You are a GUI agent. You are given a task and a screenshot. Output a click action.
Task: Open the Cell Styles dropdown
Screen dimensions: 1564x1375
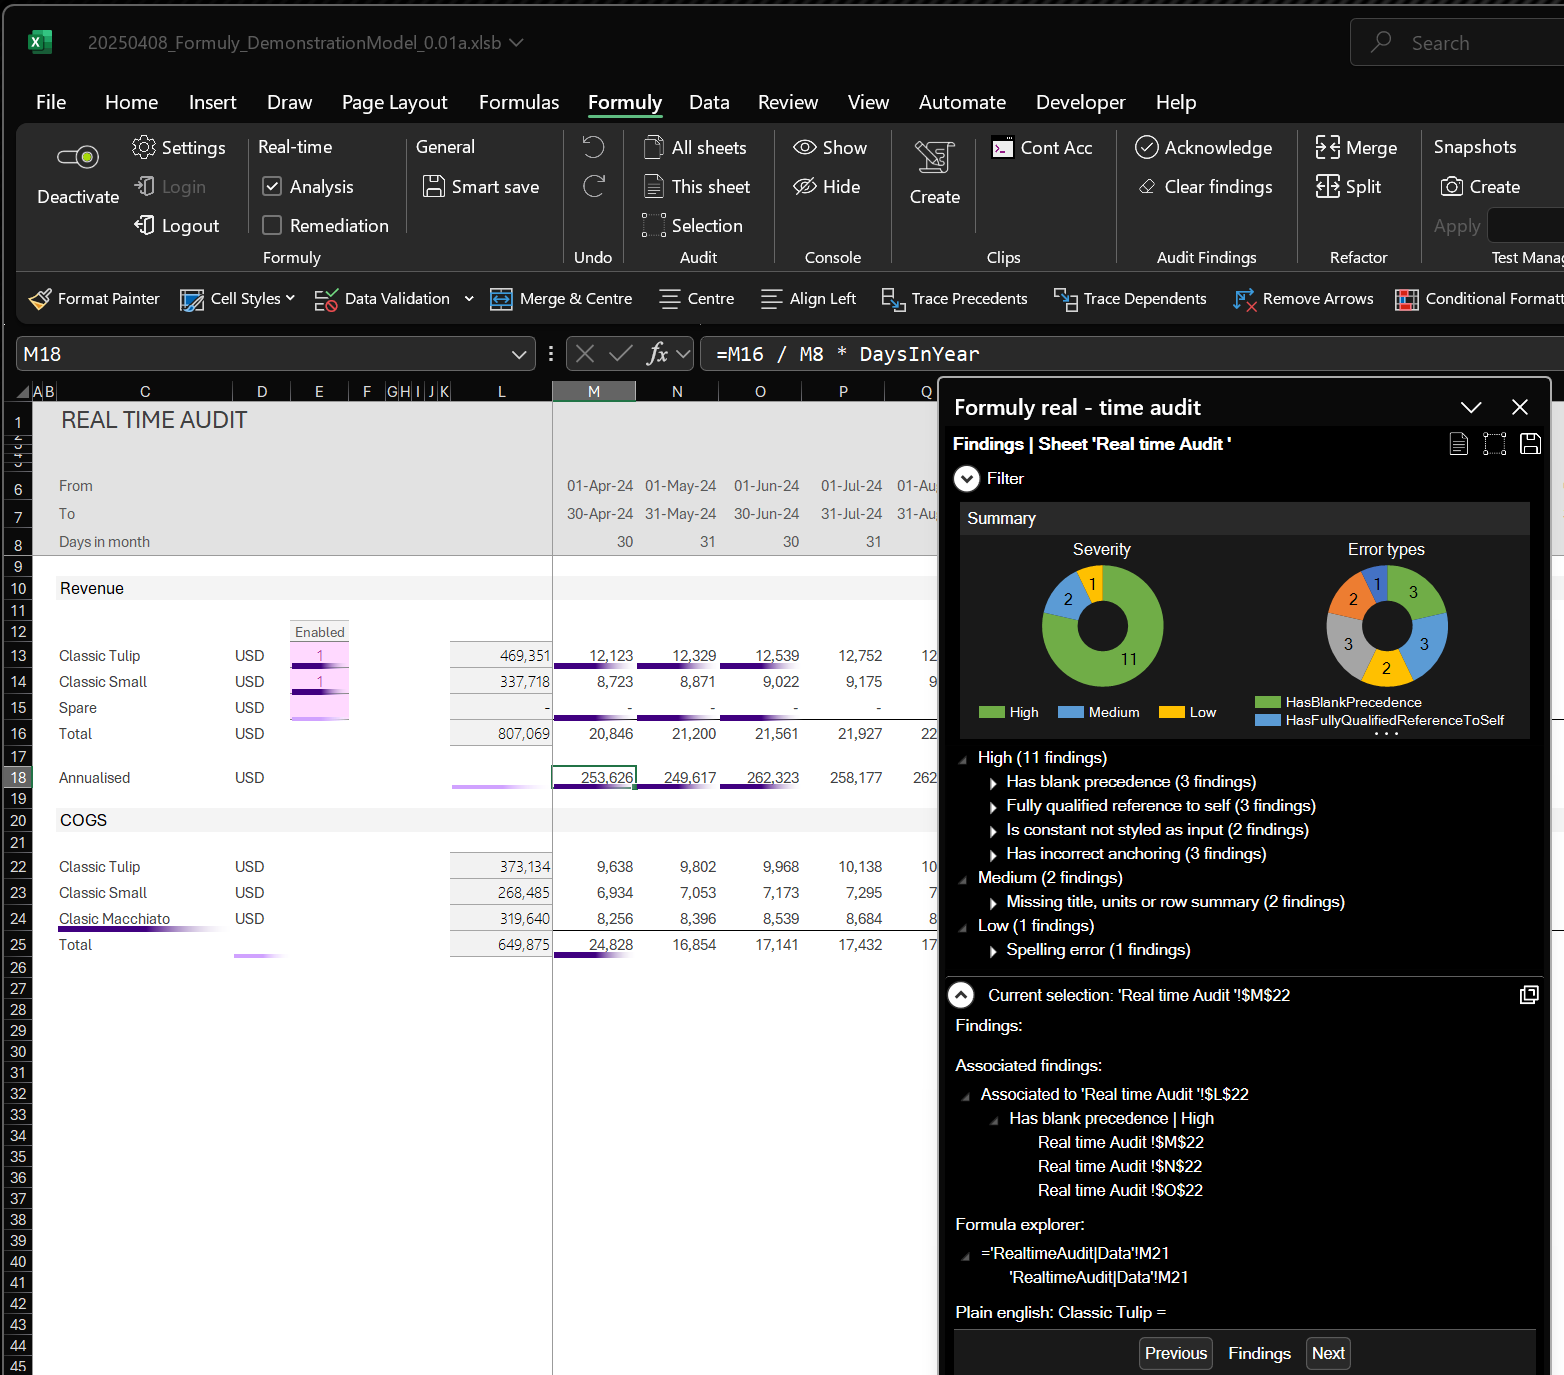tap(237, 298)
